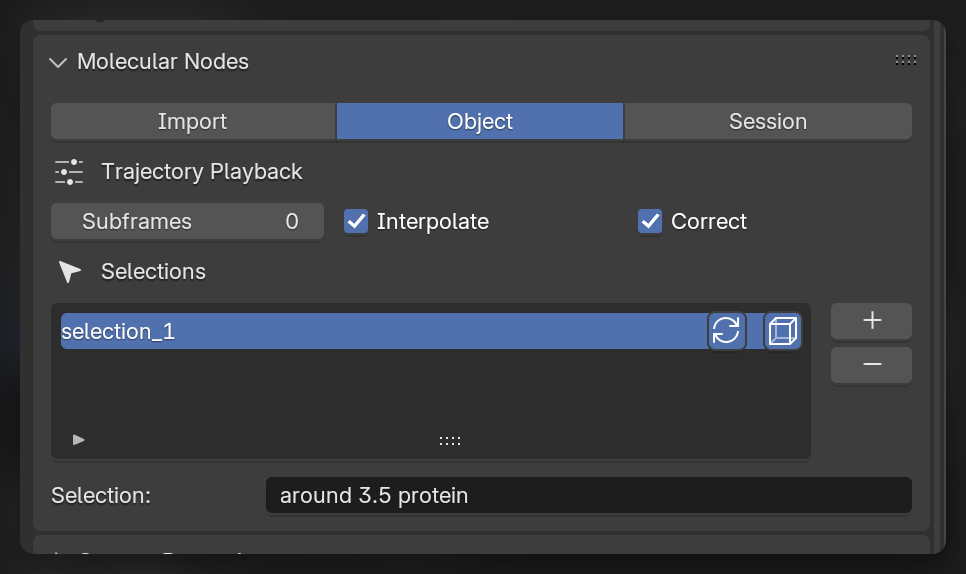The image size is (966, 574).
Task: Uncheck the Correct checkbox
Action: [x=650, y=221]
